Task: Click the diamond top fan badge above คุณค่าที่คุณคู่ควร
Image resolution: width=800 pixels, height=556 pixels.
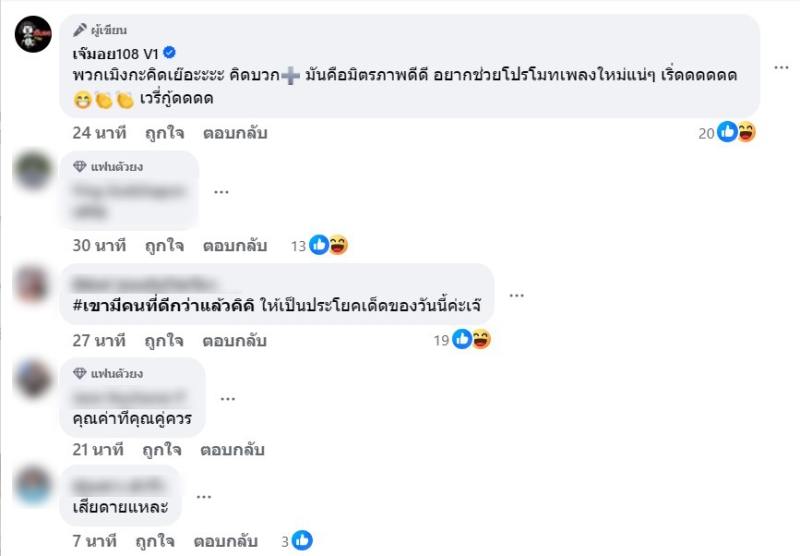Action: (81, 374)
